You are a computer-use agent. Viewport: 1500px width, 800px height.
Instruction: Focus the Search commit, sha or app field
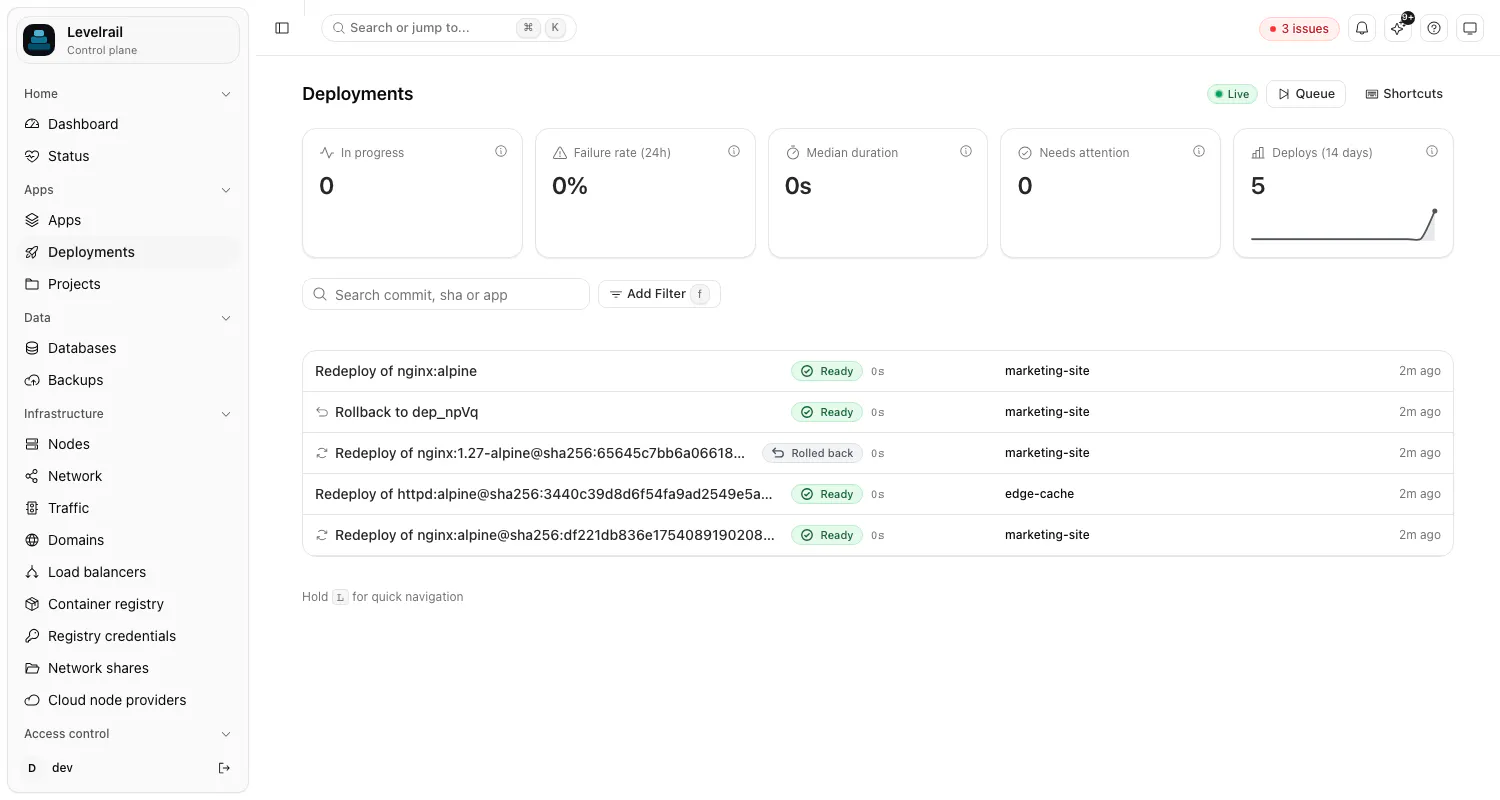446,294
